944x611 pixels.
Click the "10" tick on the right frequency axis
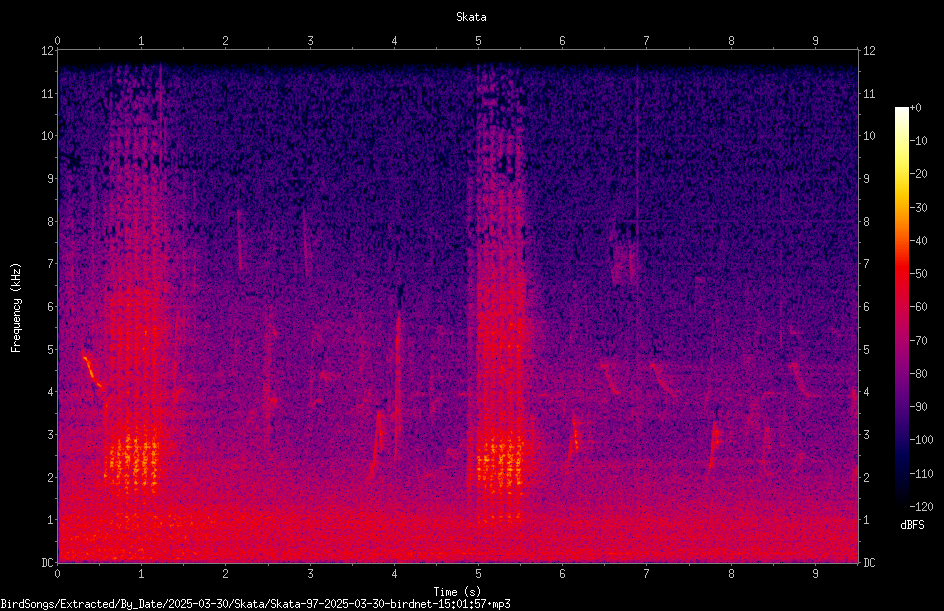coord(869,136)
